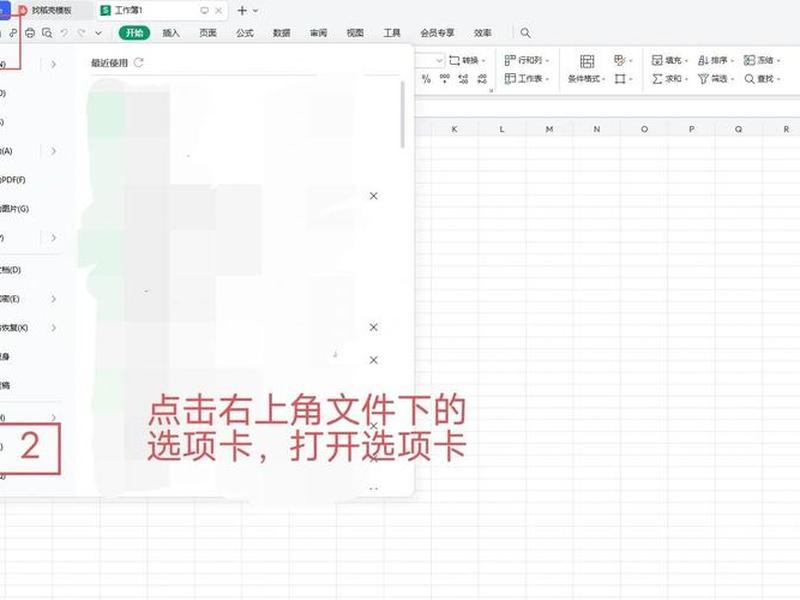Choose the 文档(D) menu item
800x600 pixels.
pos(10,270)
